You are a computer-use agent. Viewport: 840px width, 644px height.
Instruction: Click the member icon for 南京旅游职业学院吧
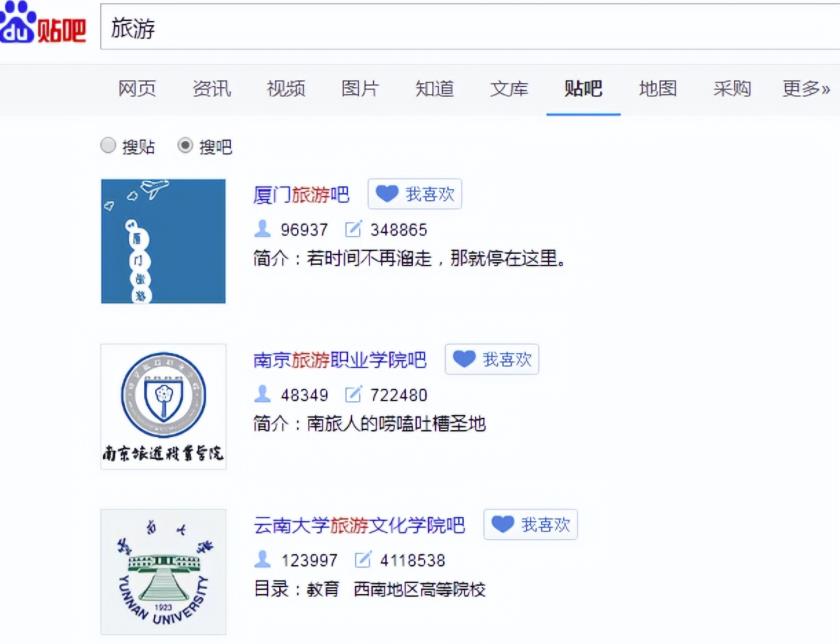click(263, 394)
